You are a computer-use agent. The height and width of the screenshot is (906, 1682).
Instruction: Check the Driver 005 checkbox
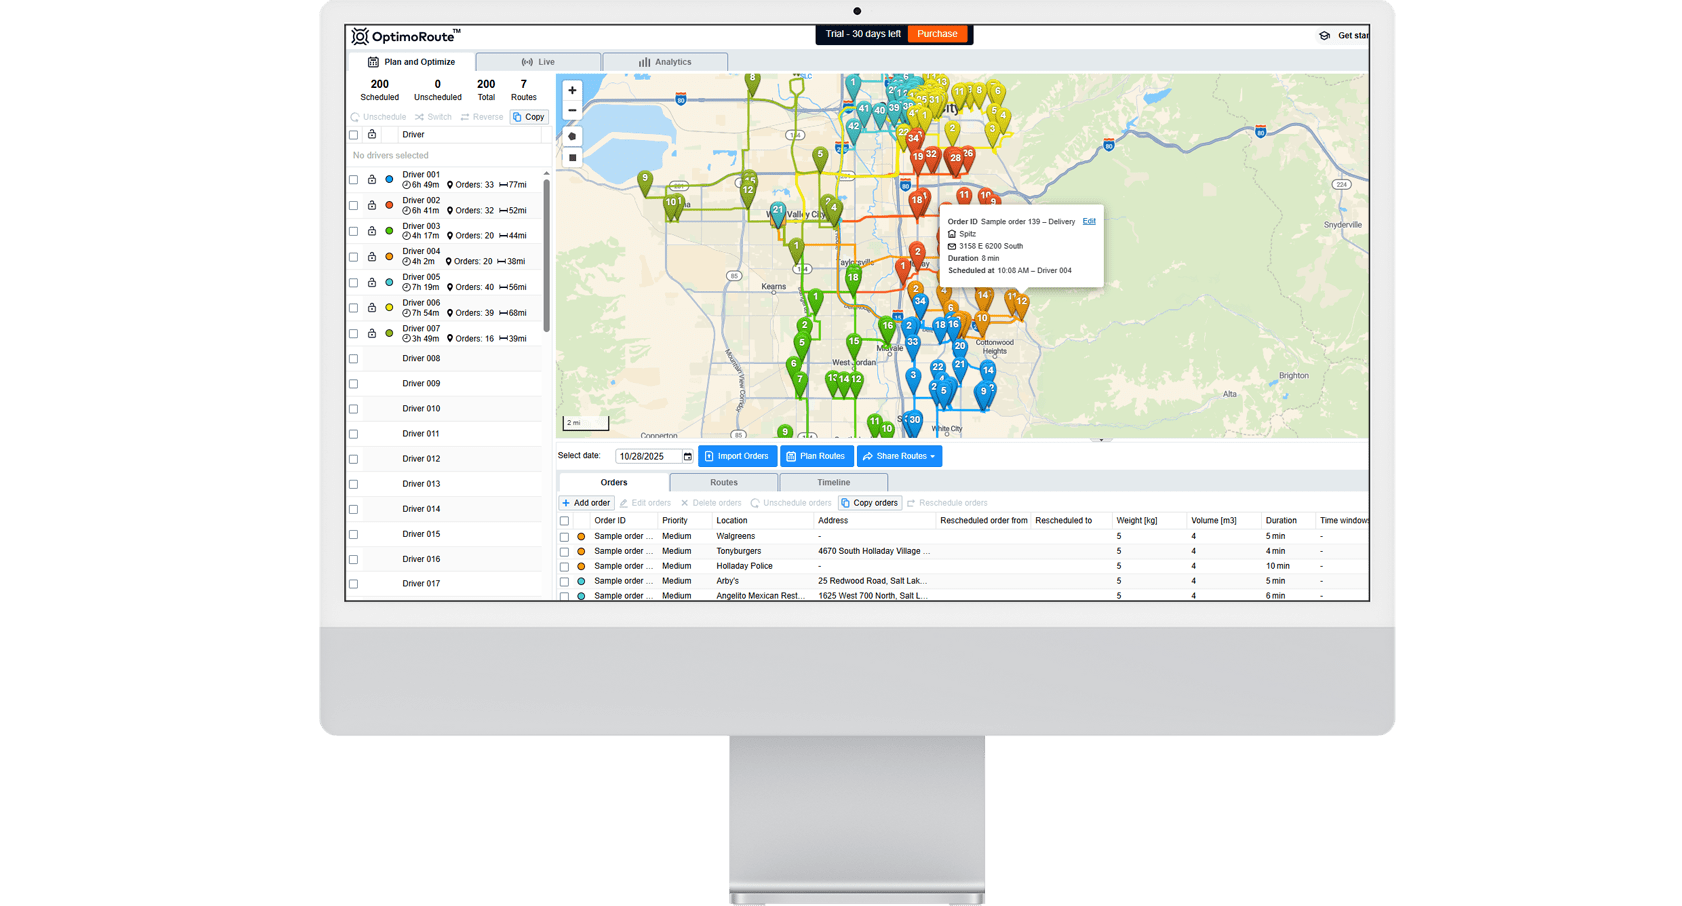[354, 283]
